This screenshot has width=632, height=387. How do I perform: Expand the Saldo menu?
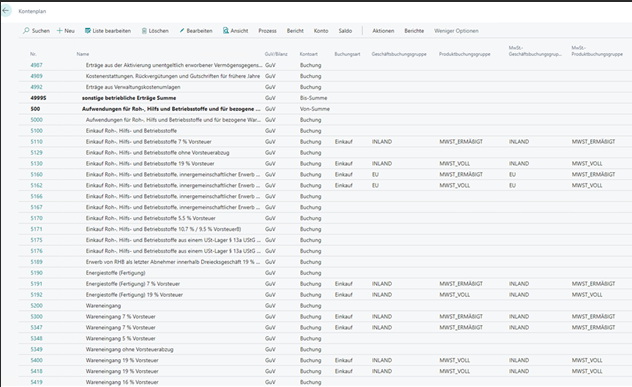click(x=345, y=31)
